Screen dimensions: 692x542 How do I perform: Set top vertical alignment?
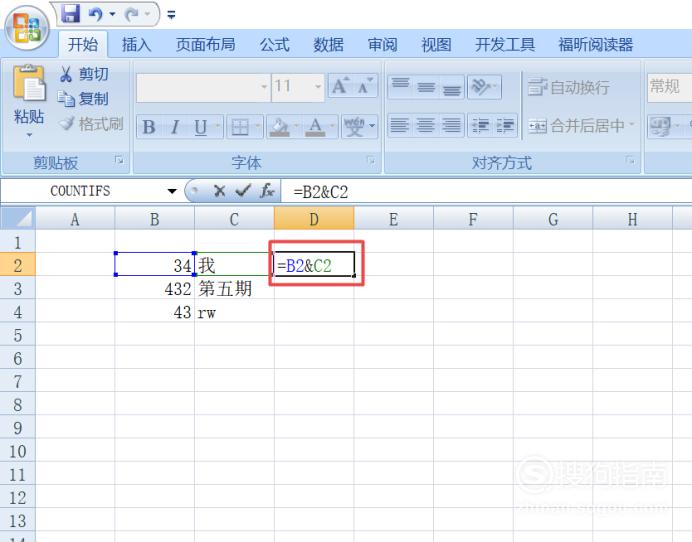point(401,87)
